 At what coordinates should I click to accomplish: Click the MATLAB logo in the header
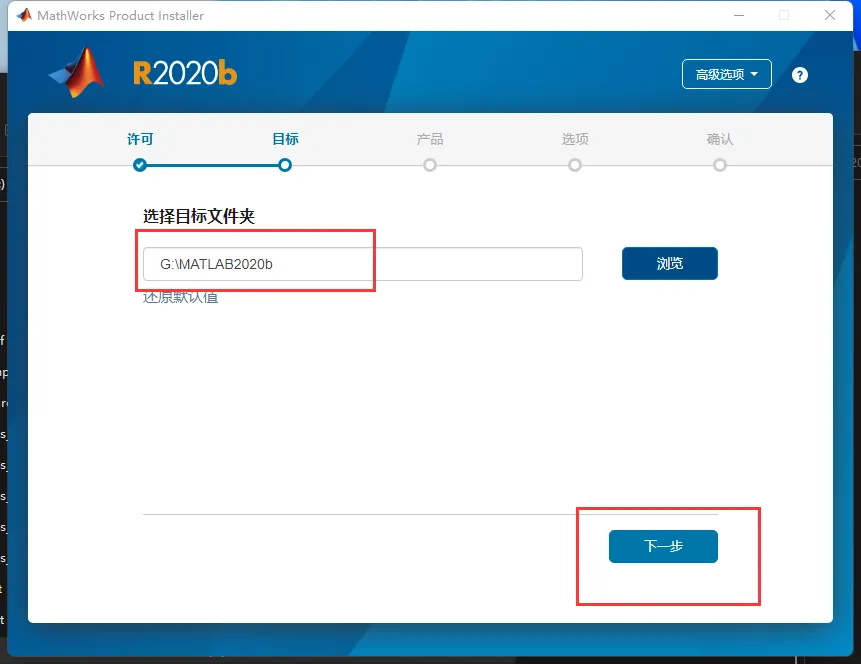(x=77, y=72)
